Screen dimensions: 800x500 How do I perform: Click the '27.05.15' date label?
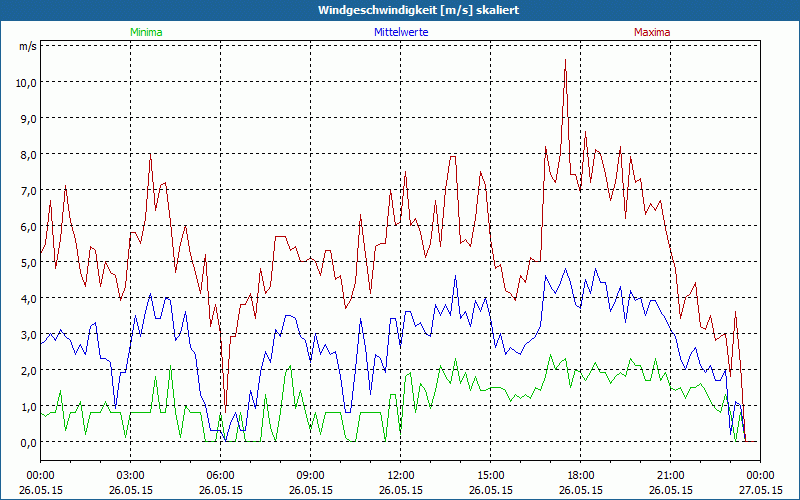tap(760, 490)
